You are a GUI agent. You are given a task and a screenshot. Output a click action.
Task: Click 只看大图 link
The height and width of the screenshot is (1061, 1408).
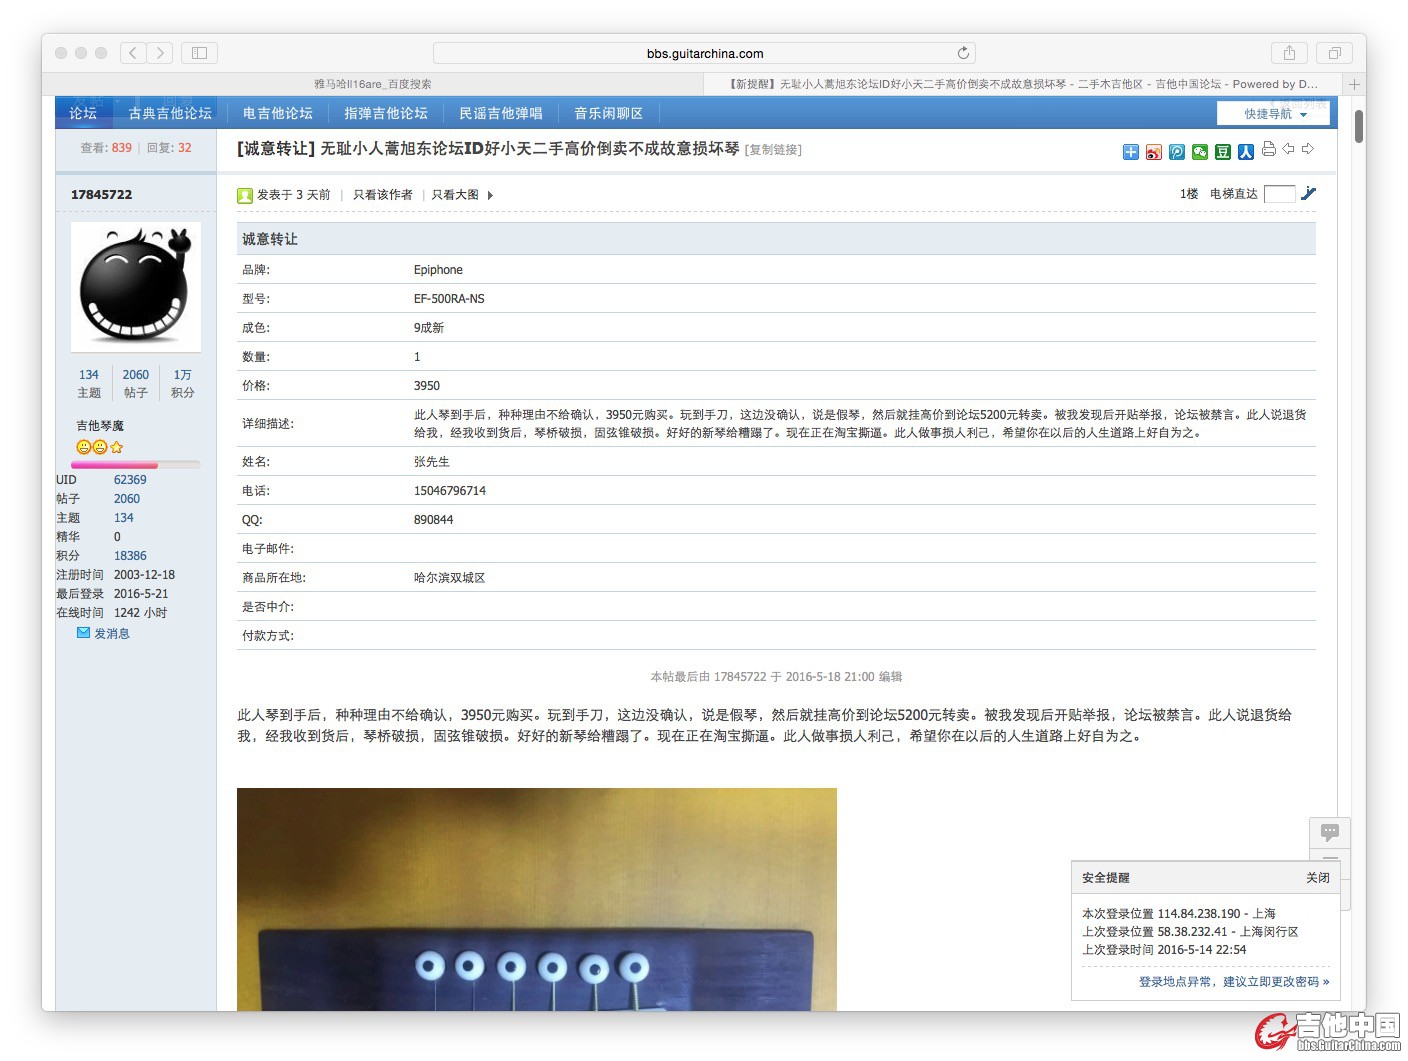coord(455,195)
